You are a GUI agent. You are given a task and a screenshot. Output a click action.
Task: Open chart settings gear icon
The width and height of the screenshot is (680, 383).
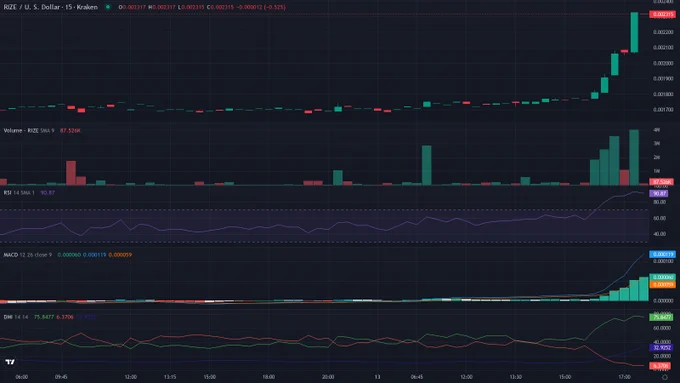coord(664,377)
